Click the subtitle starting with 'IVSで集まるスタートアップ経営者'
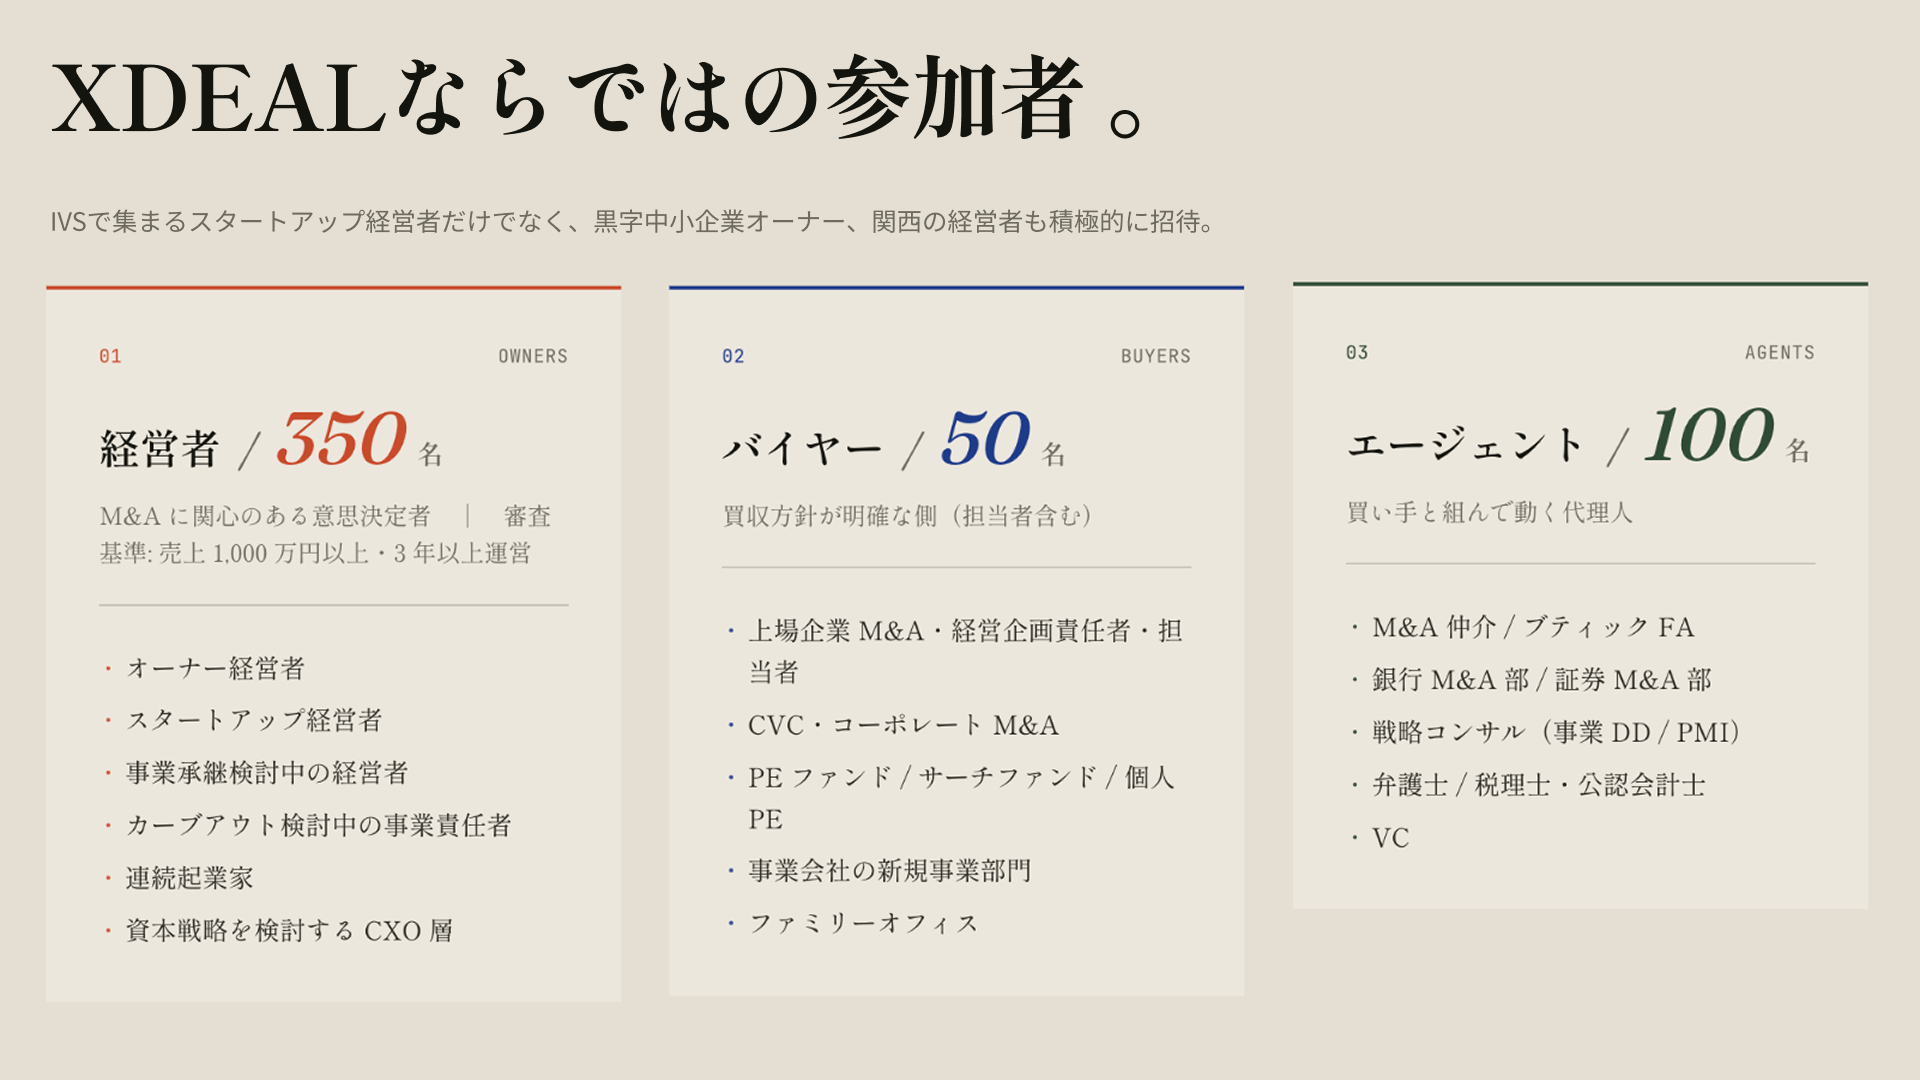Screen dimensions: 1920x1080 632,221
